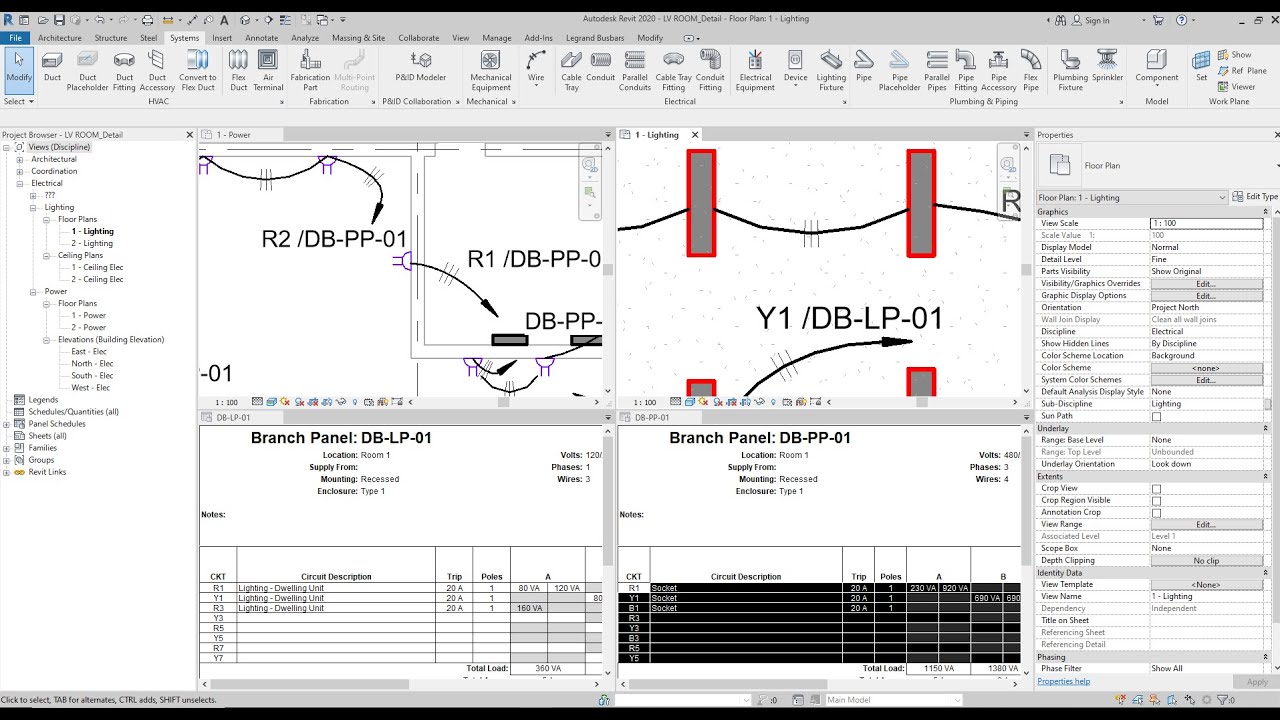Select the Duct tool in ribbon

52,66
